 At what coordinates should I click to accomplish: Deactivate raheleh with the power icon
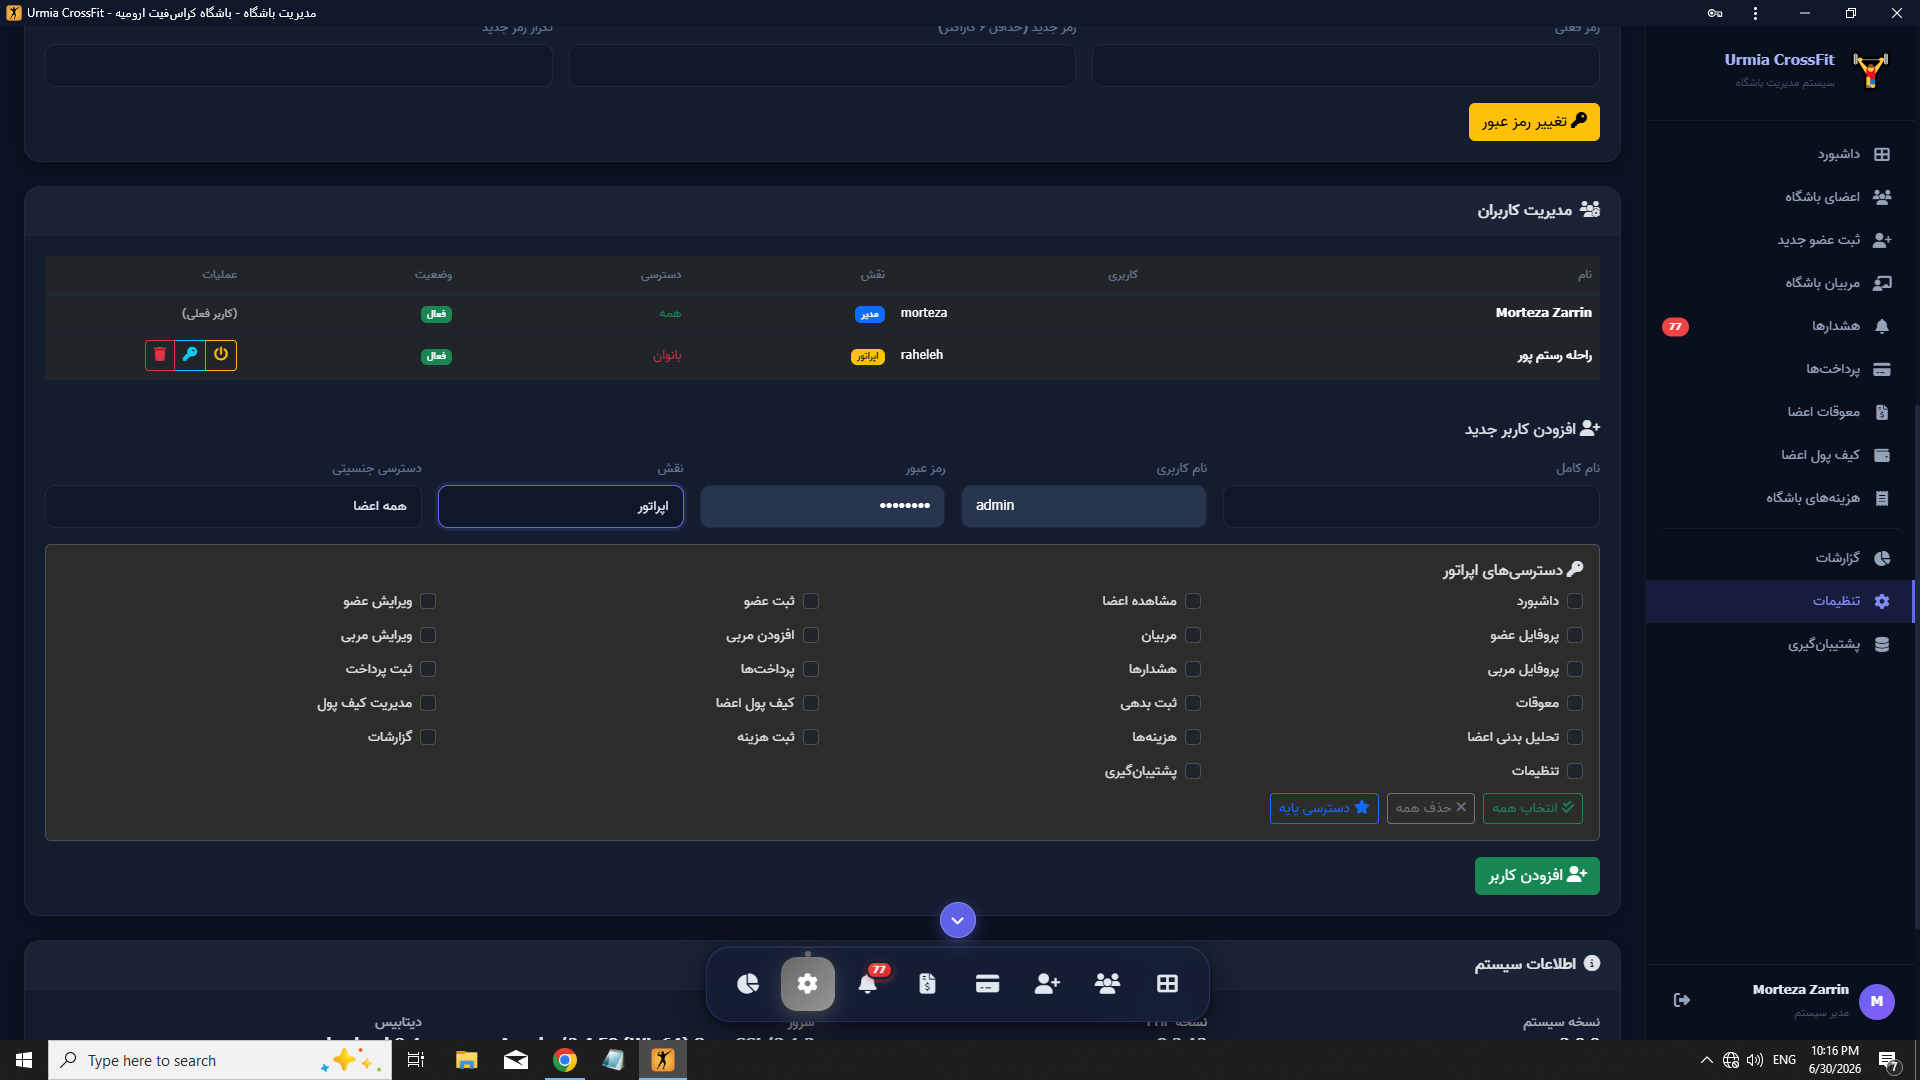click(221, 355)
